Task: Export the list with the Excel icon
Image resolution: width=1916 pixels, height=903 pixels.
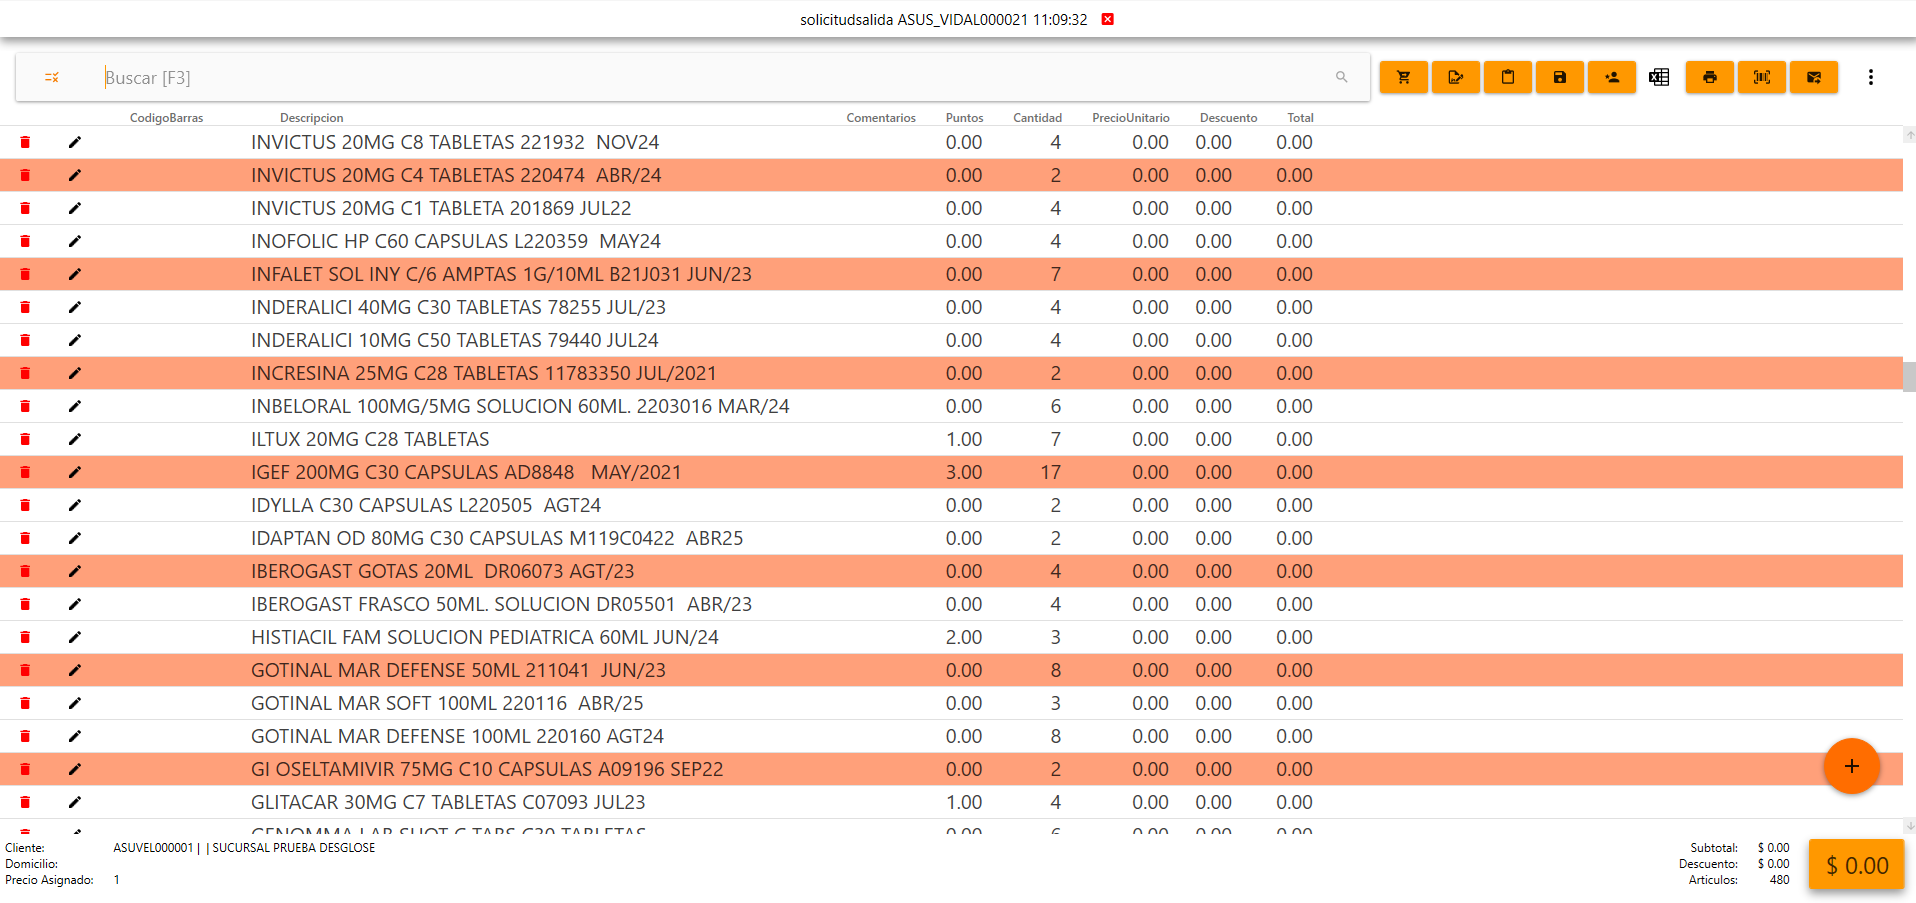Action: tap(1659, 77)
